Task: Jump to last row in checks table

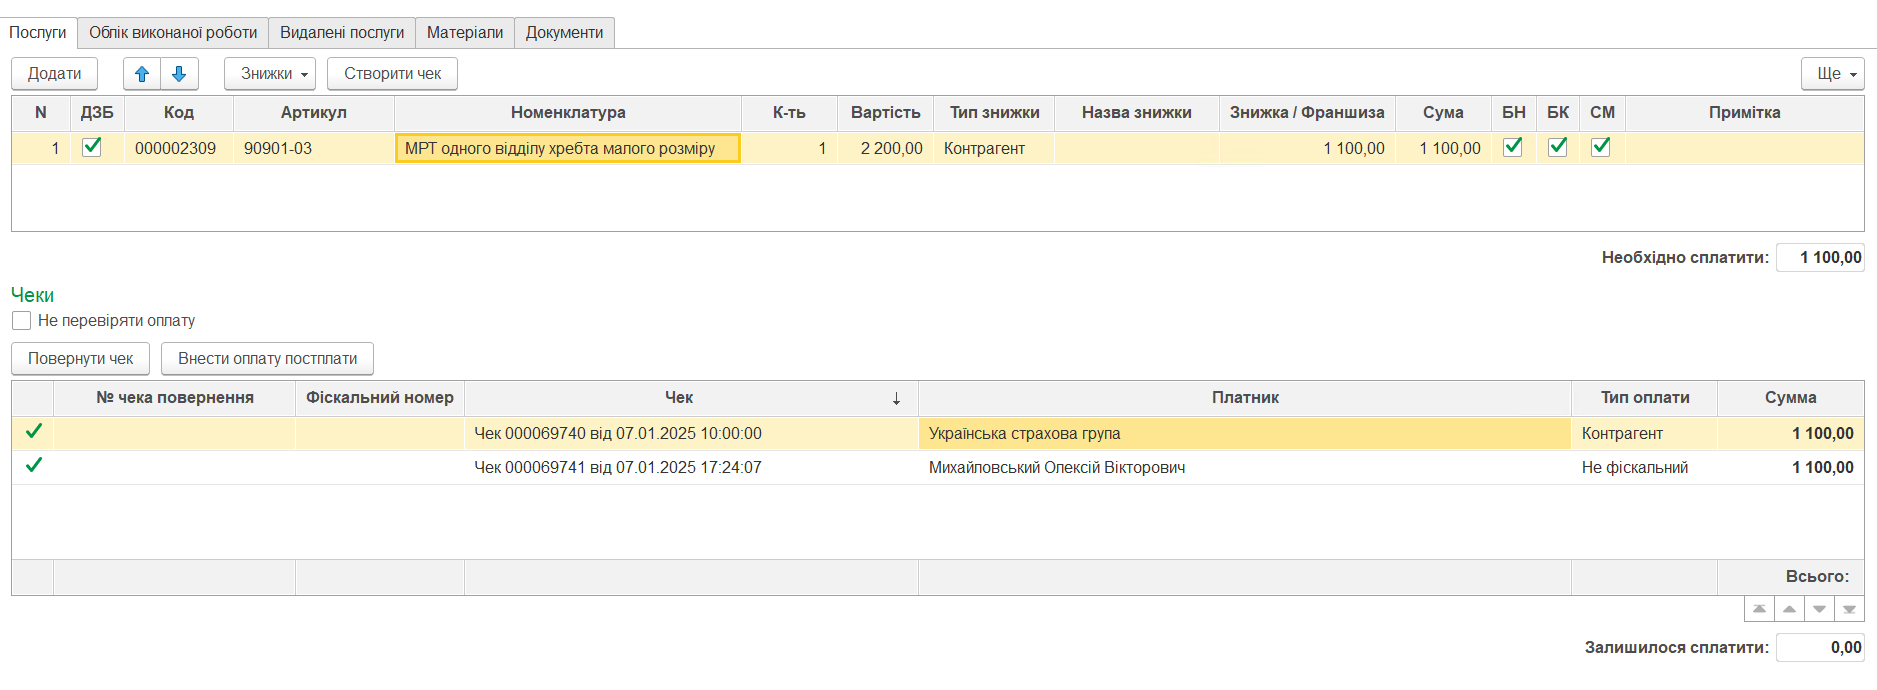Action: coord(1849,609)
